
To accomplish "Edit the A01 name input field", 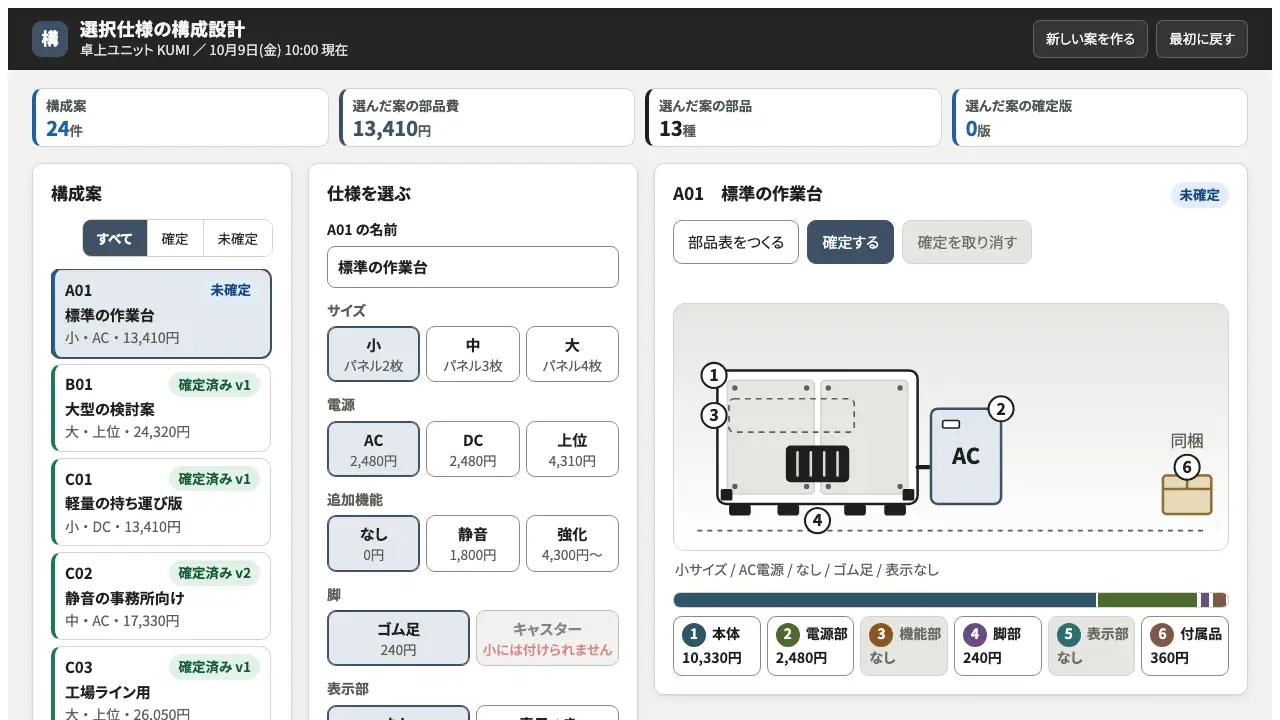I will tap(473, 267).
